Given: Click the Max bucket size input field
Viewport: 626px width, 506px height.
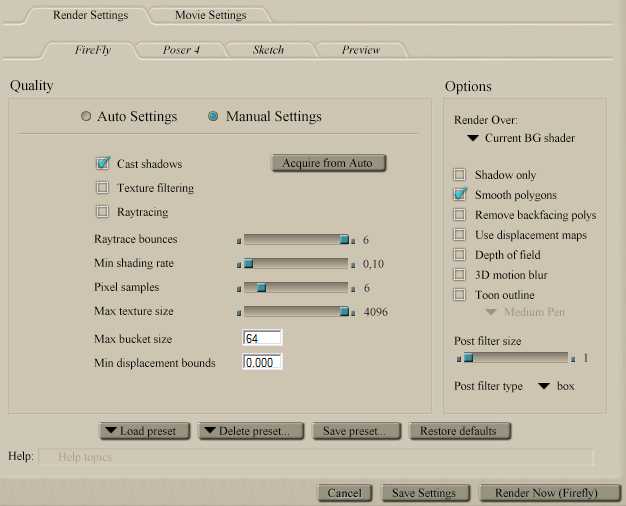Looking at the screenshot, I should [x=262, y=339].
